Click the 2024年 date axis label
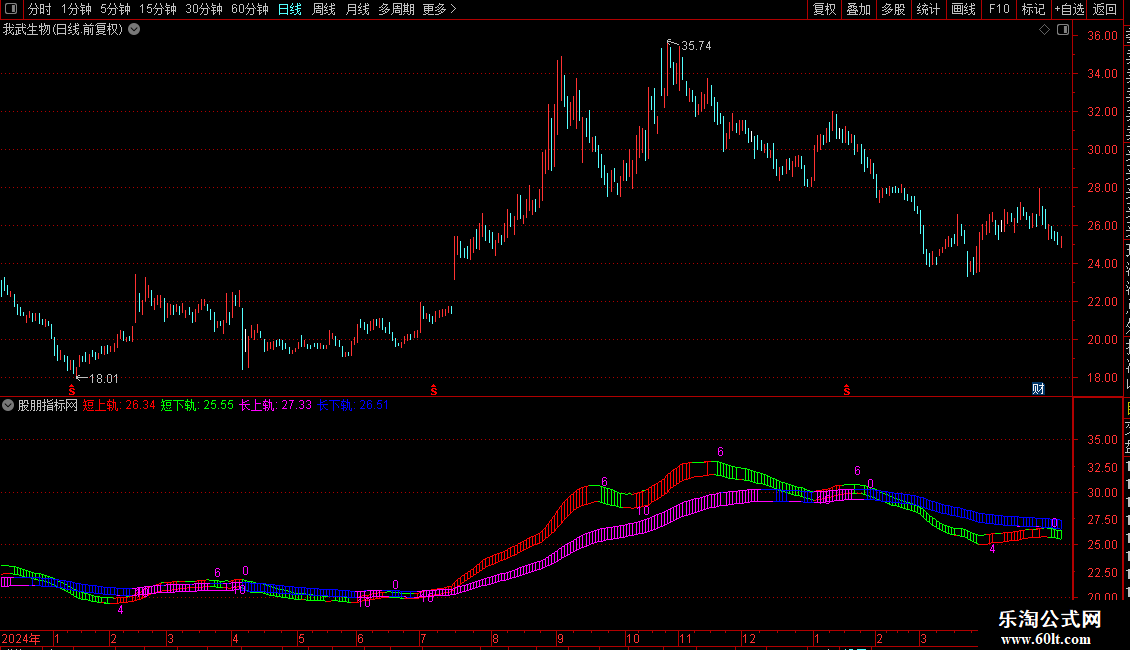This screenshot has width=1130, height=650. coord(21,638)
